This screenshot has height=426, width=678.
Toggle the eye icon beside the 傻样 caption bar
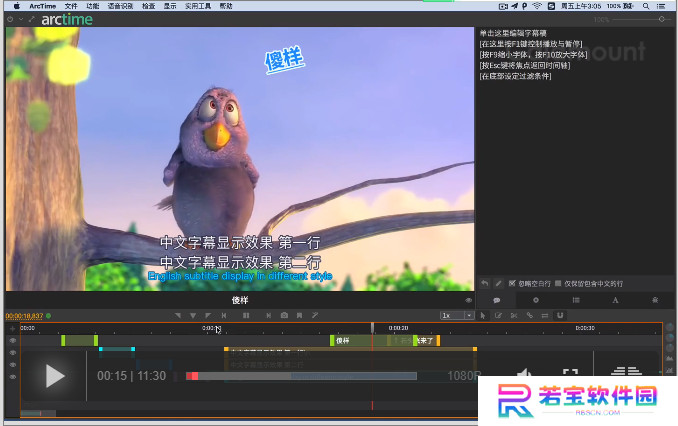[x=468, y=300]
